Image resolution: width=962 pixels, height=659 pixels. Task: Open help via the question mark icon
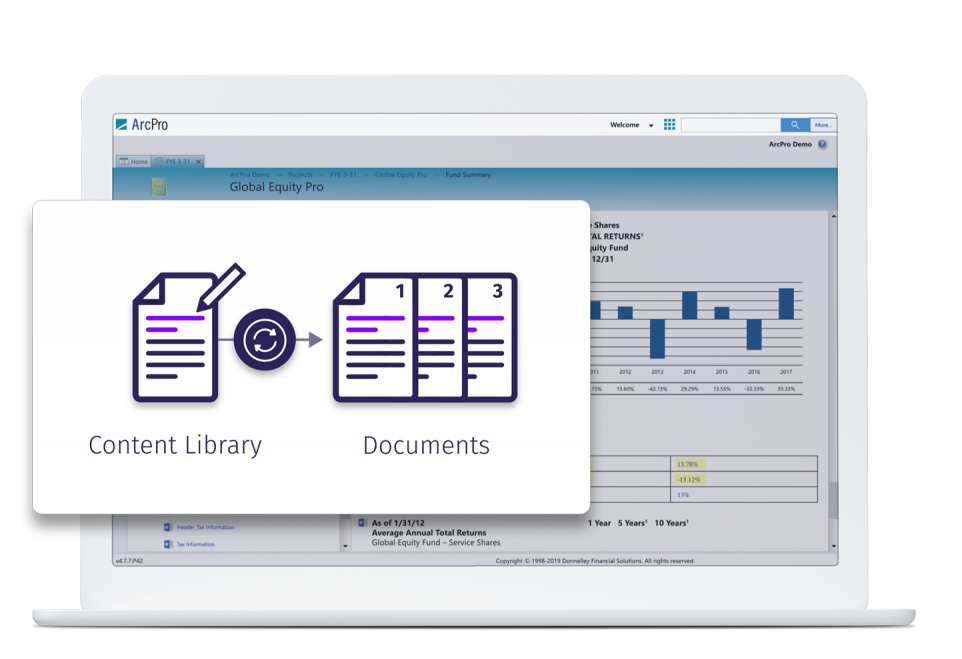tap(821, 144)
